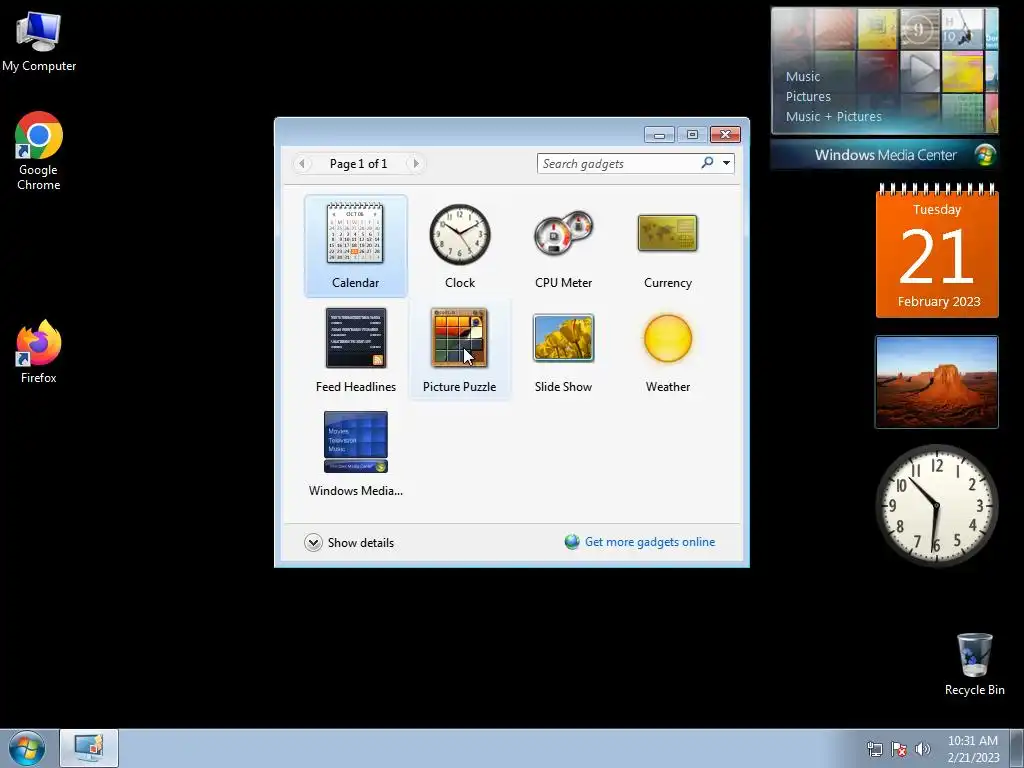Select Music + Pictures in Media Center gadget
1024x768 pixels.
[x=833, y=116]
